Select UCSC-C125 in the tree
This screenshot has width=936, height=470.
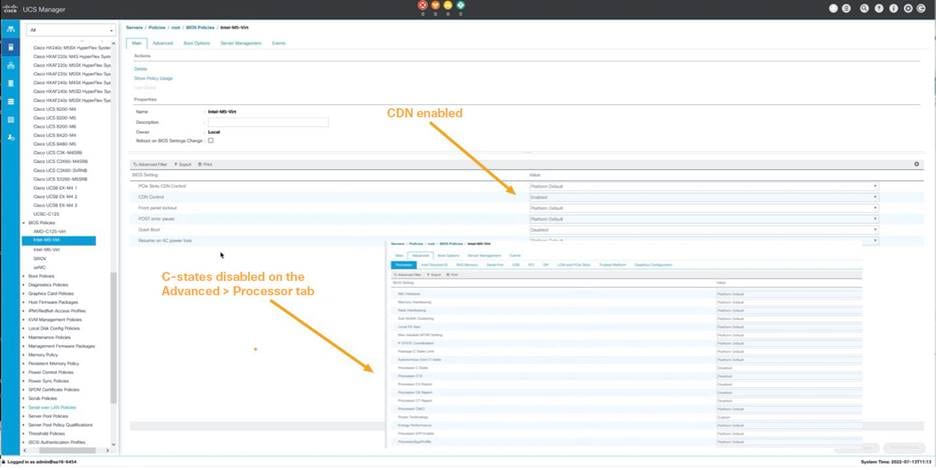pyautogui.click(x=46, y=214)
